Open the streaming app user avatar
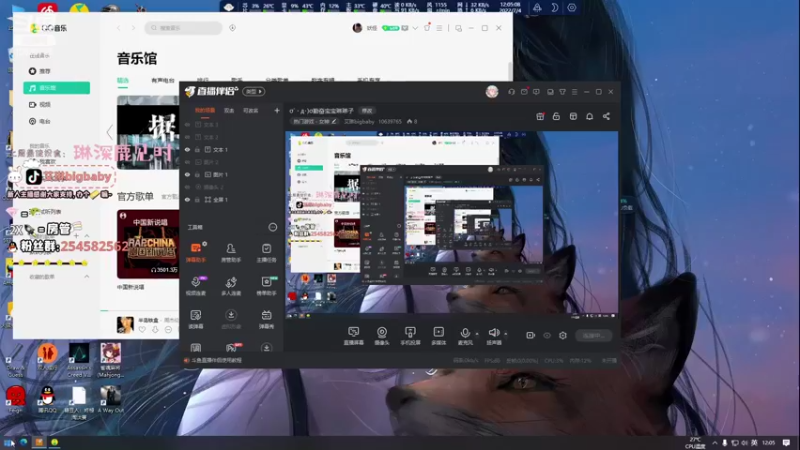 (x=492, y=92)
